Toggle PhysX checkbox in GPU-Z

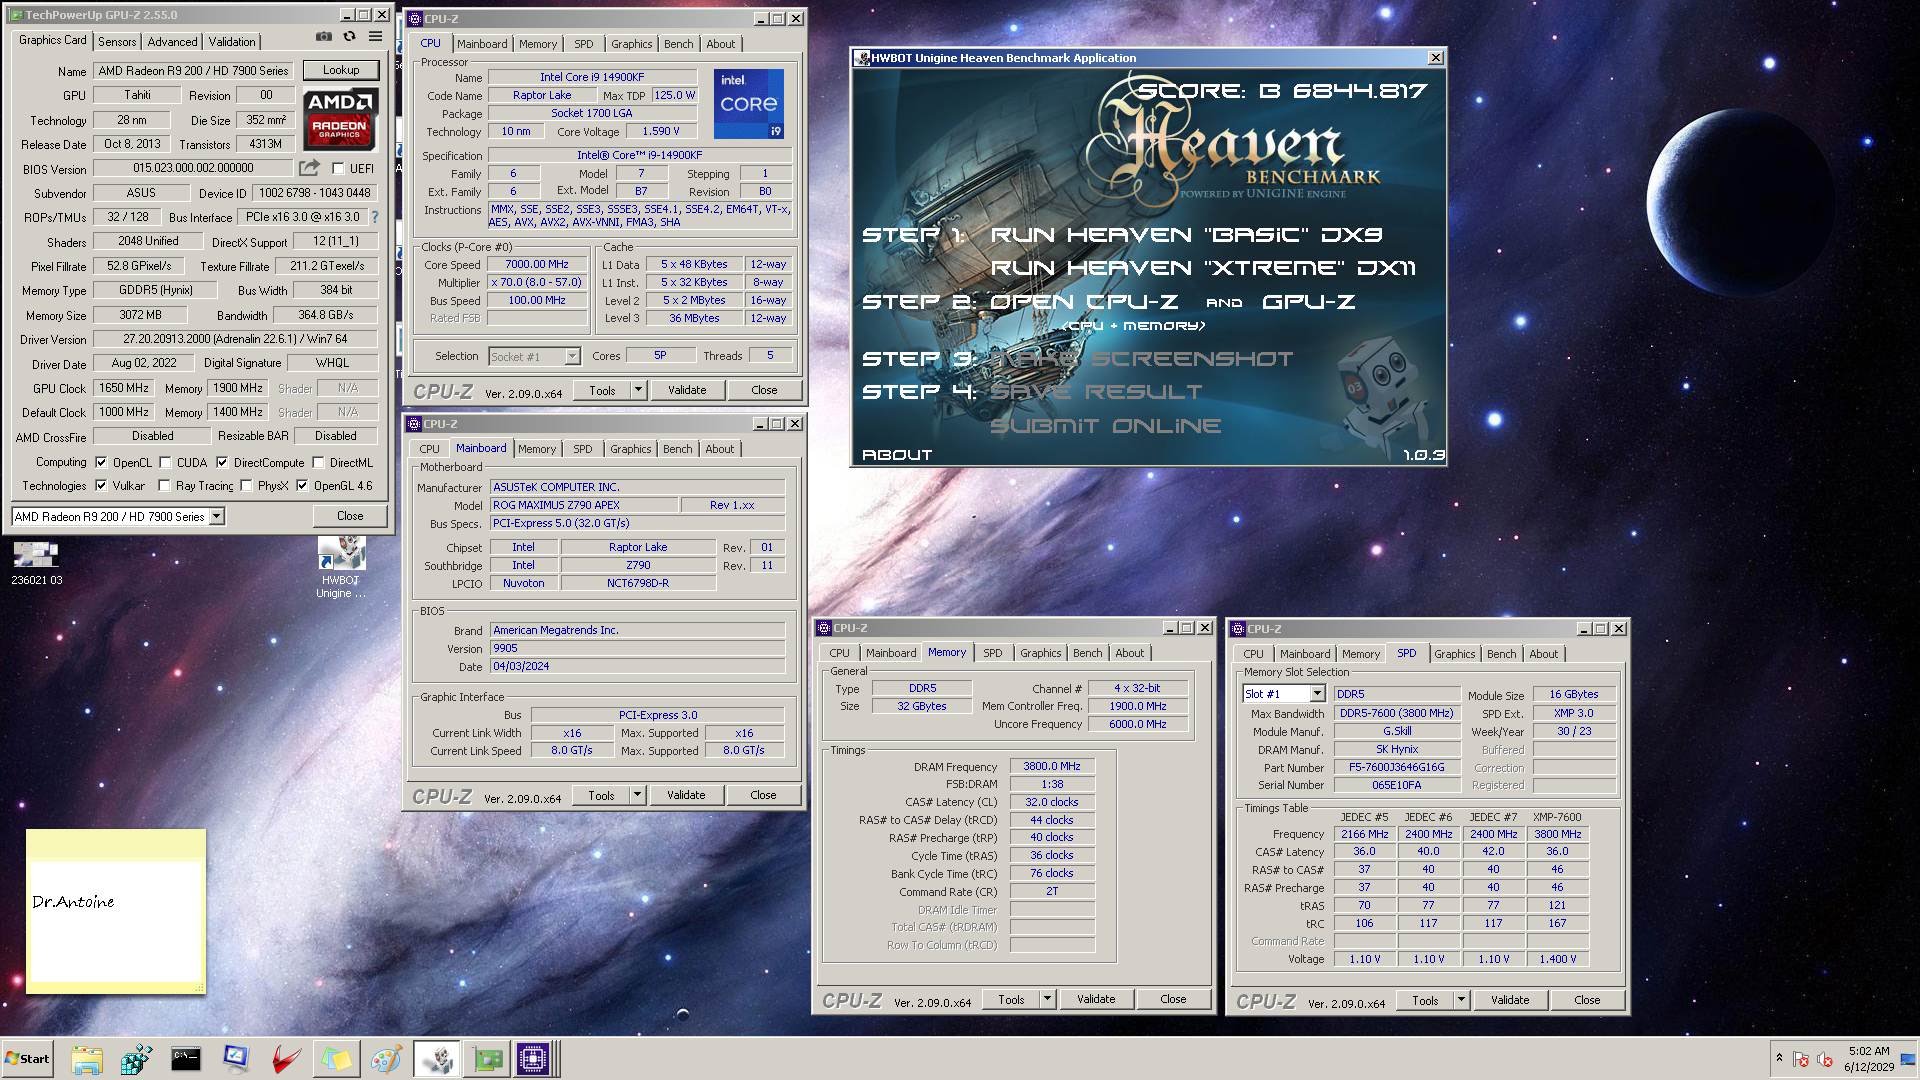point(245,485)
